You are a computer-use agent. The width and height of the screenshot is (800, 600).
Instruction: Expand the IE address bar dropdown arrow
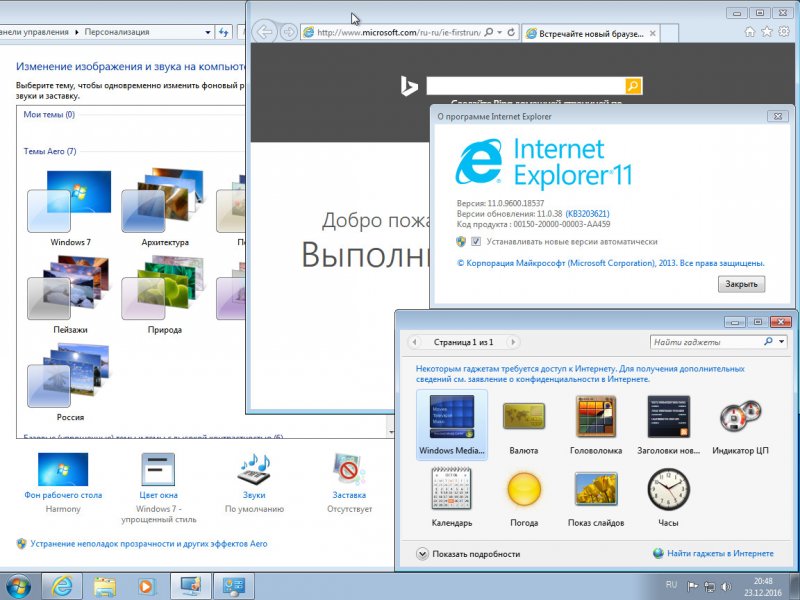(x=500, y=32)
